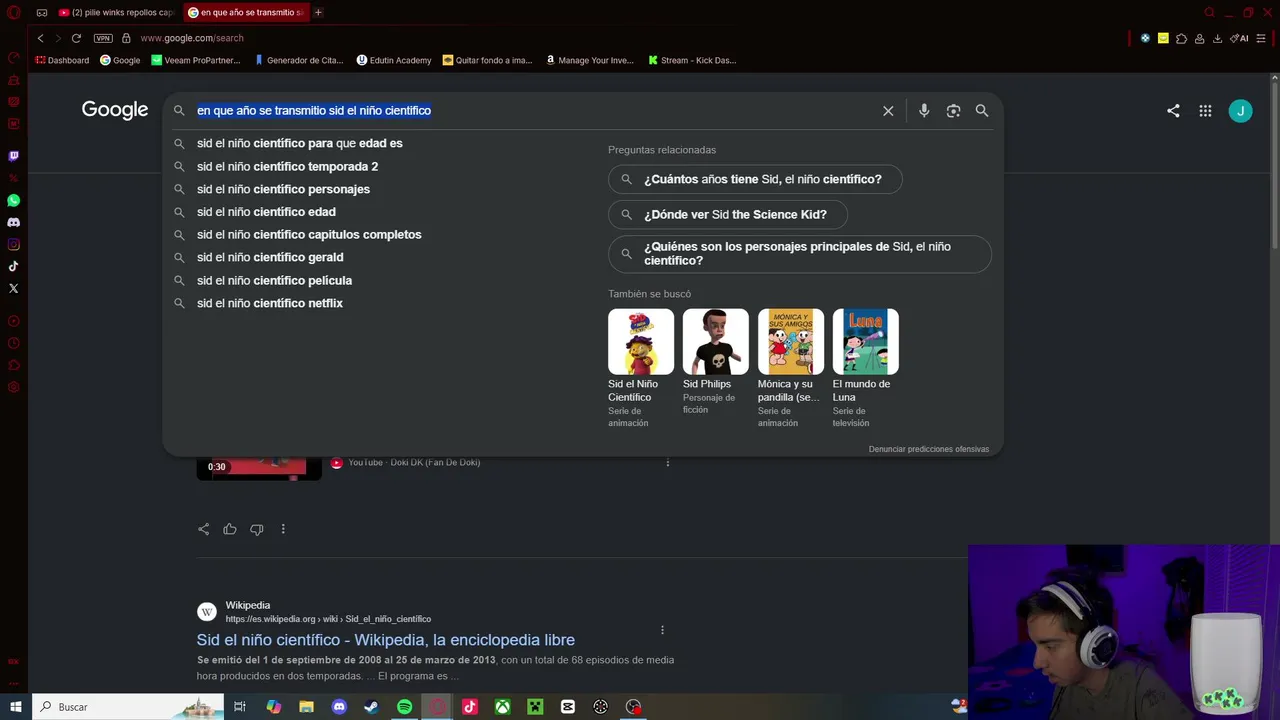Switch to the YouTube pilie winks tab
1280x720 pixels.
115,12
